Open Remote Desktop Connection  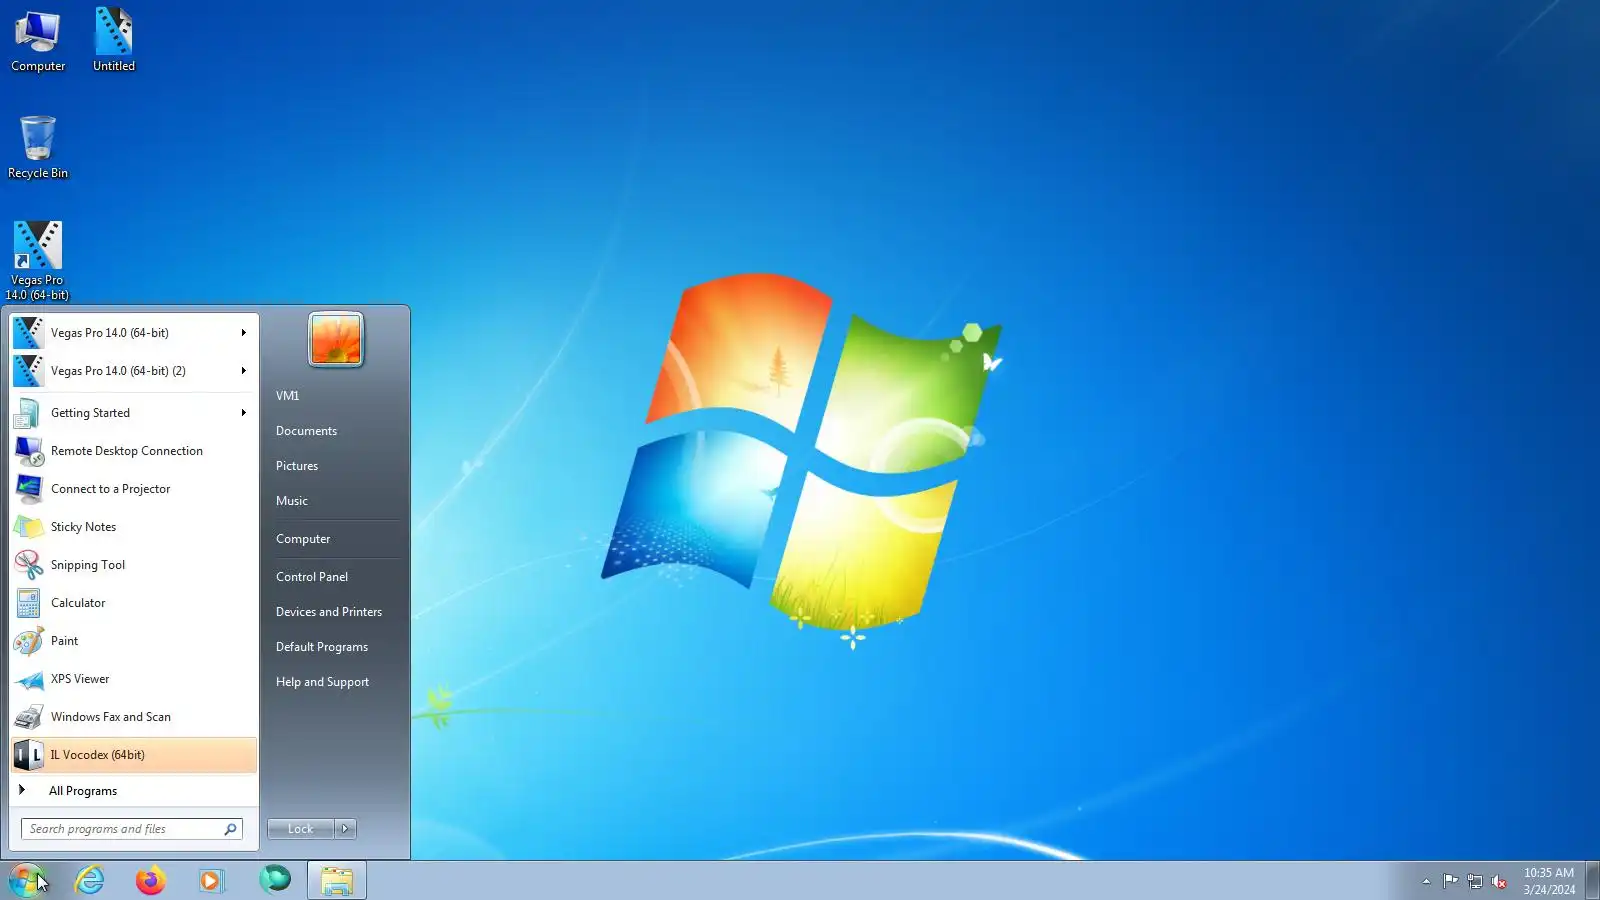[134, 451]
